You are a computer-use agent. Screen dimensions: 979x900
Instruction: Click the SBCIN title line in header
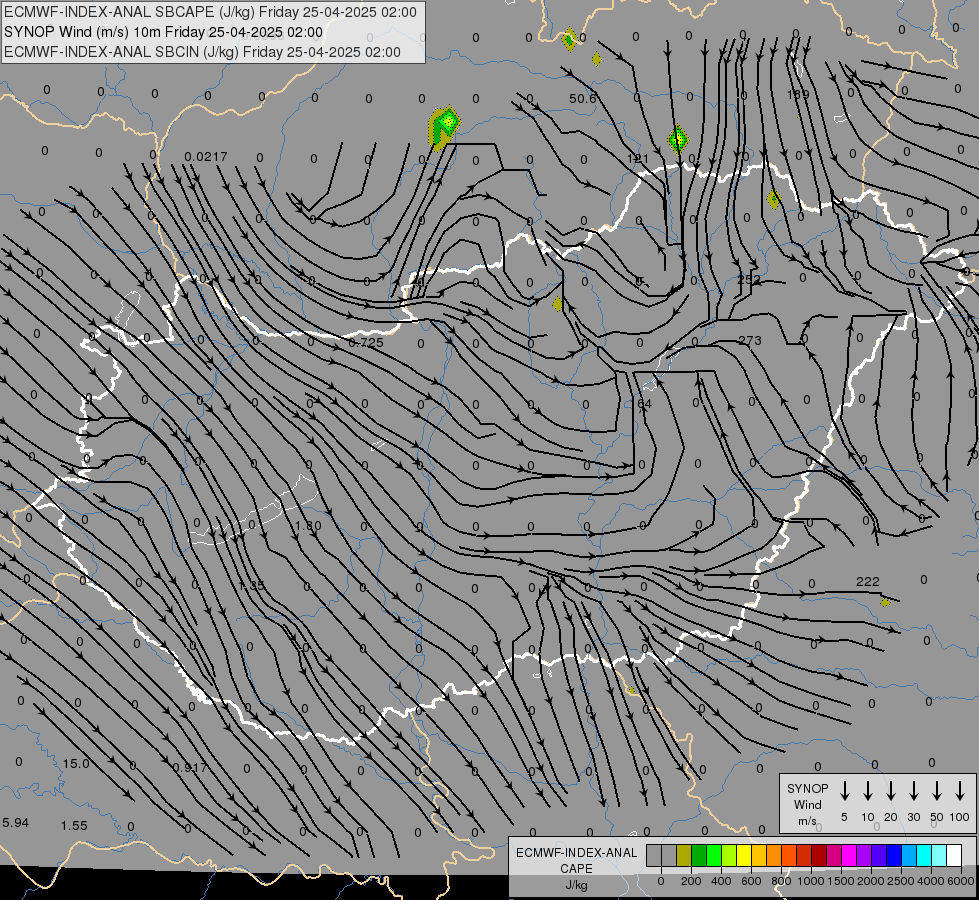point(202,52)
